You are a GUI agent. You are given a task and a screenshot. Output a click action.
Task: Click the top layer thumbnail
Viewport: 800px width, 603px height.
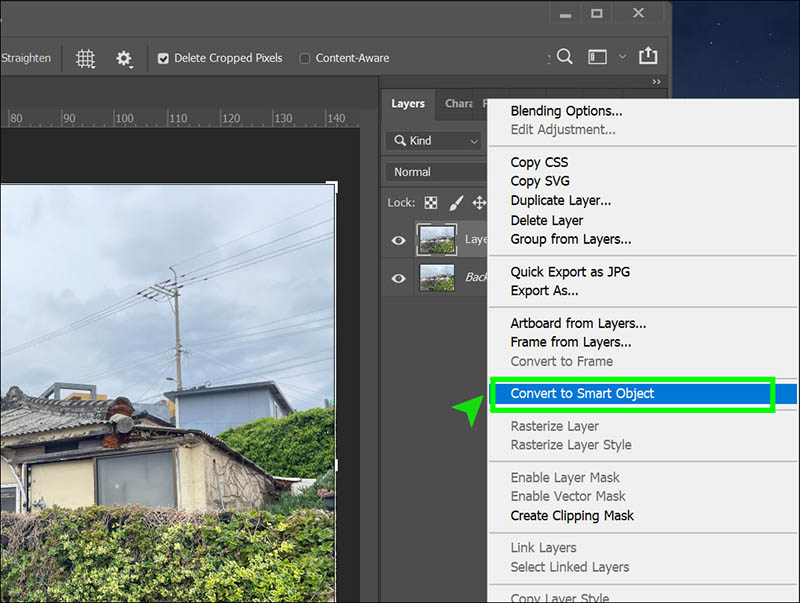click(437, 239)
